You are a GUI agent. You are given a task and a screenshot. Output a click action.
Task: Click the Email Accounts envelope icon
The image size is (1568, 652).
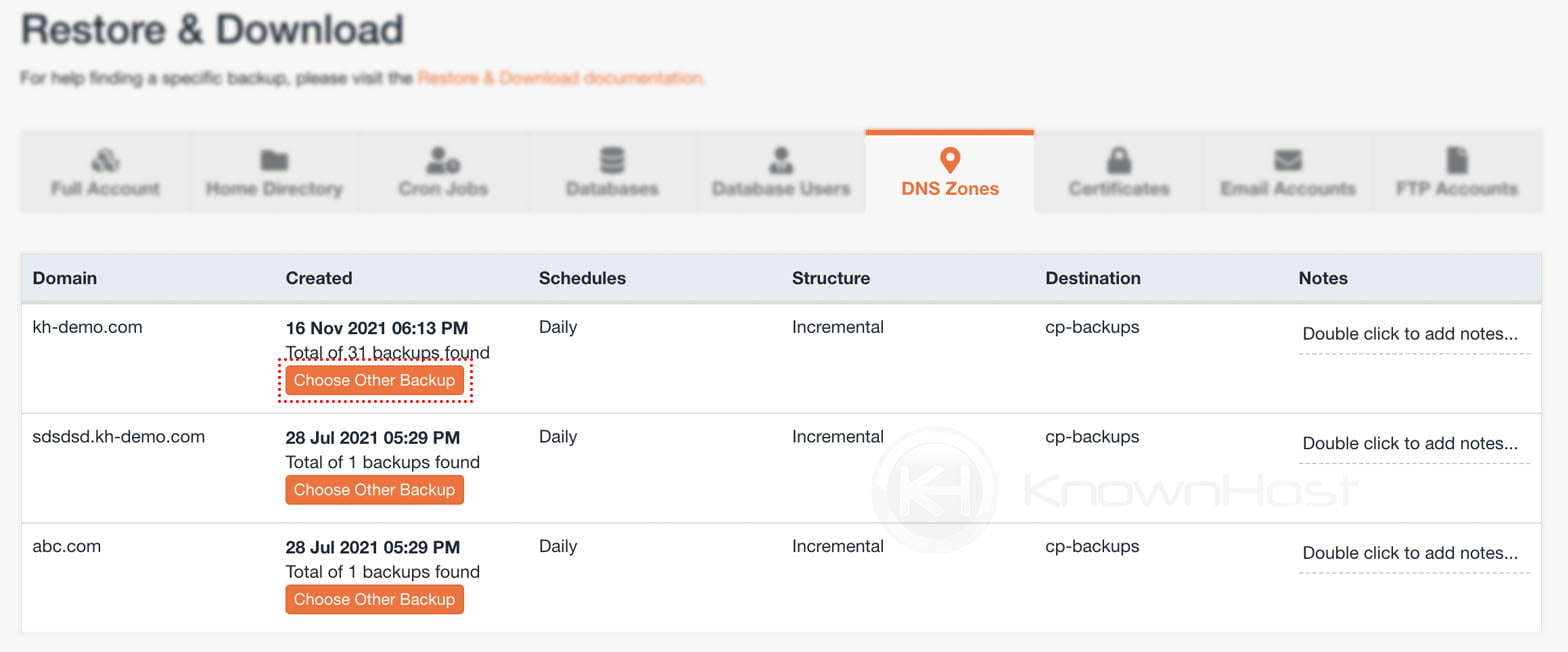click(1288, 160)
